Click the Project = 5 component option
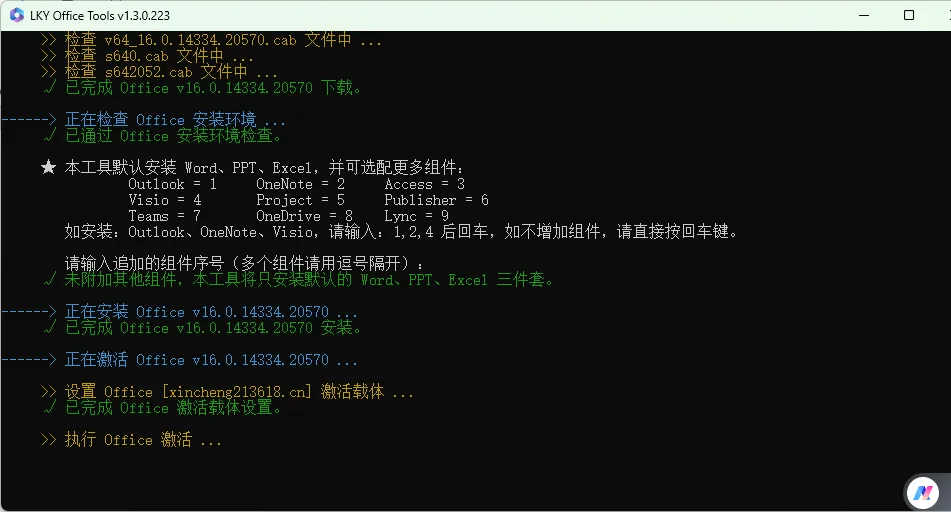The image size is (951, 512). coord(300,200)
